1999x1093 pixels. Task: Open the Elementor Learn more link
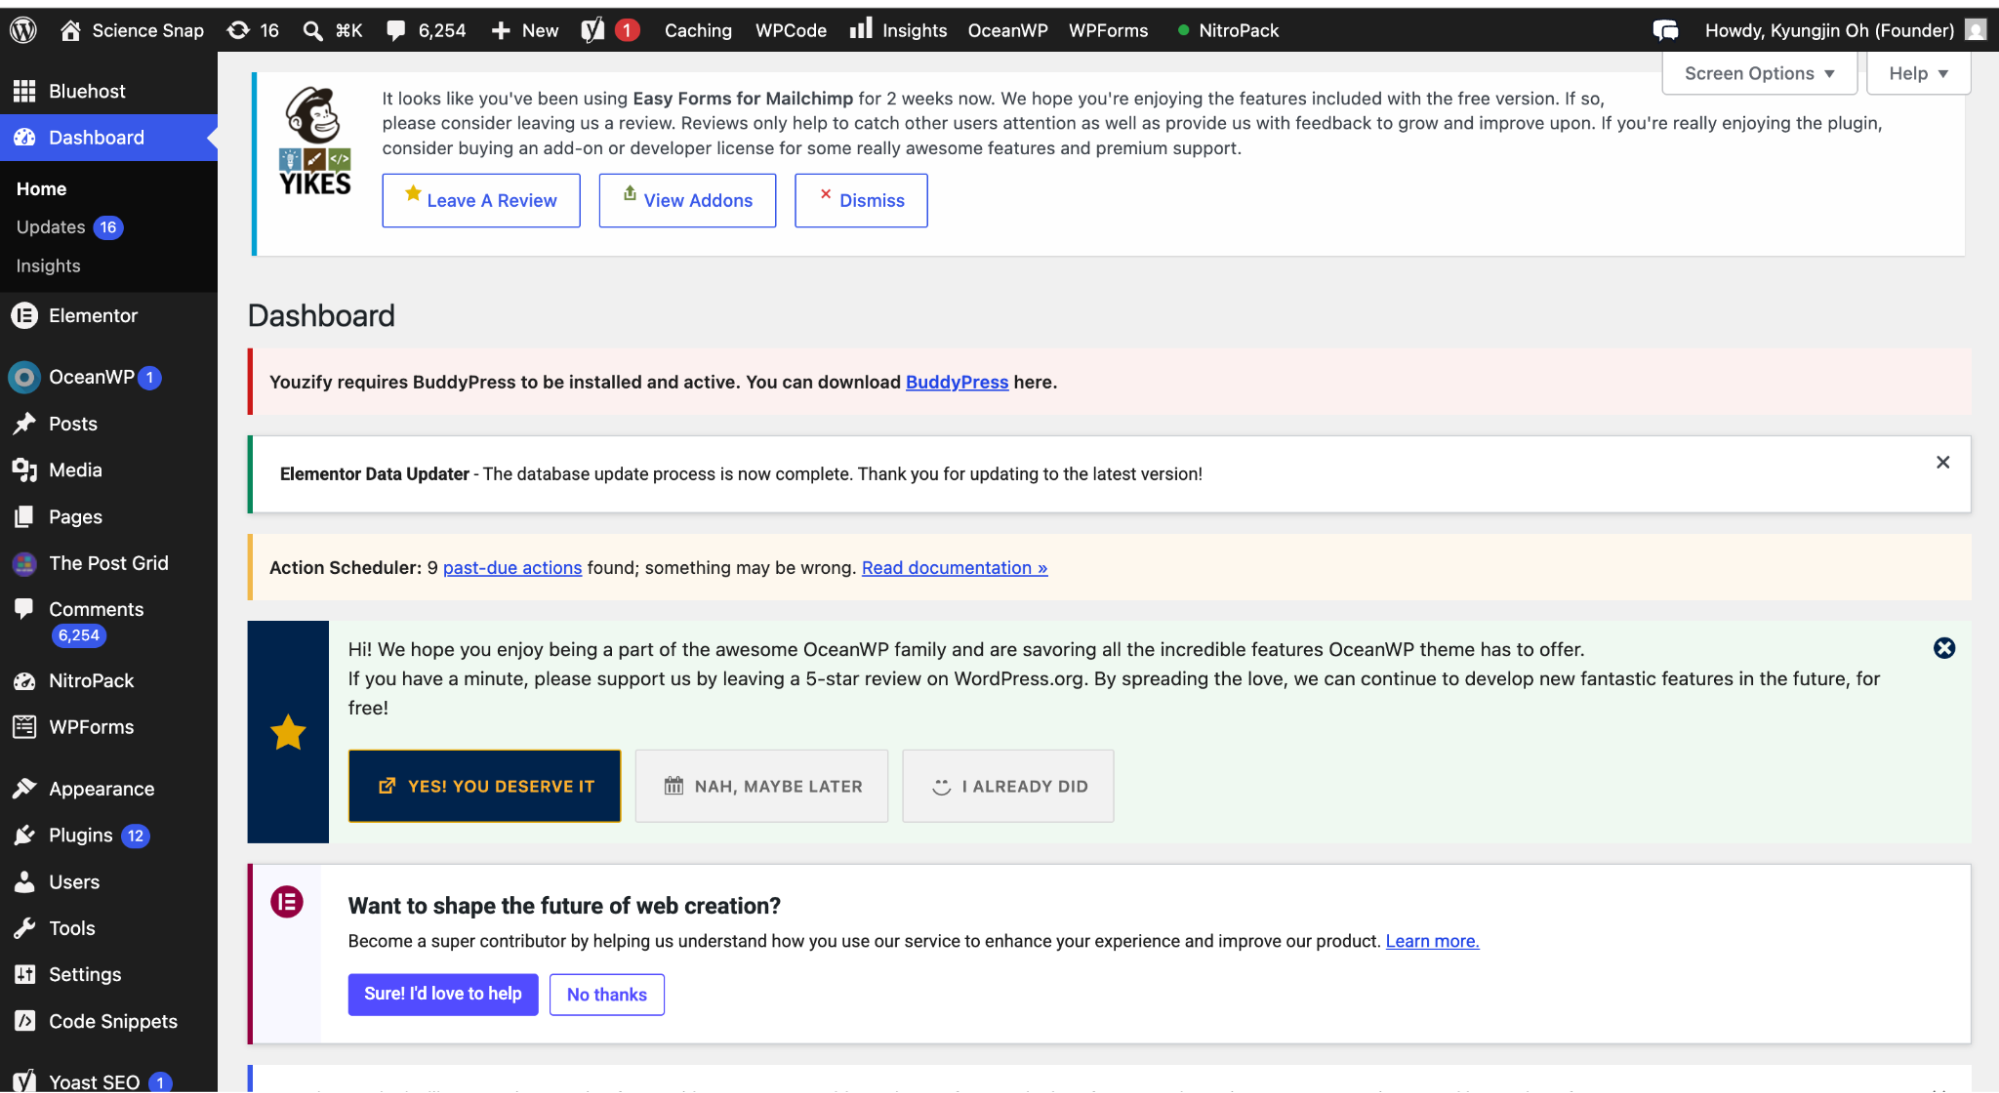coord(1432,941)
